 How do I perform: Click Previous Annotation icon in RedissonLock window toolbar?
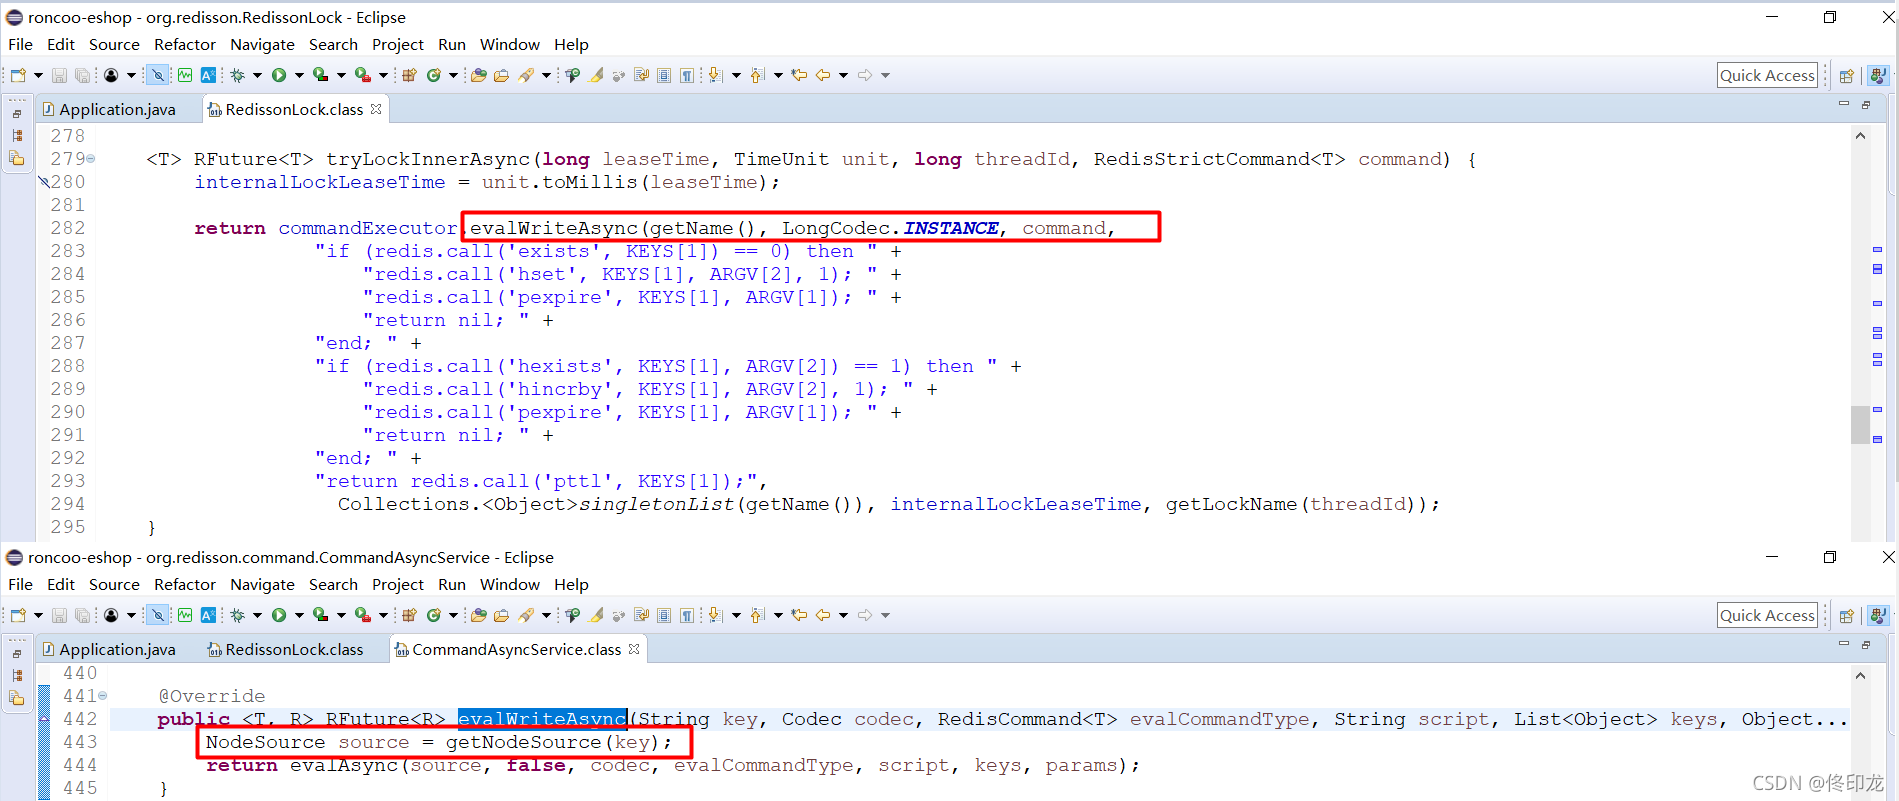757,75
